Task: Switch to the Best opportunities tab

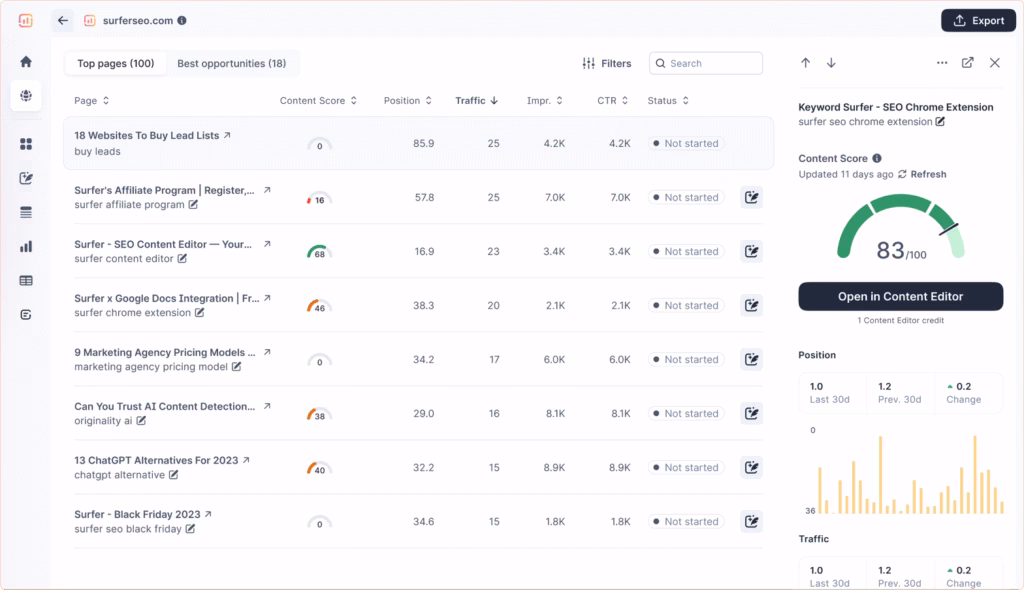Action: [x=232, y=62]
